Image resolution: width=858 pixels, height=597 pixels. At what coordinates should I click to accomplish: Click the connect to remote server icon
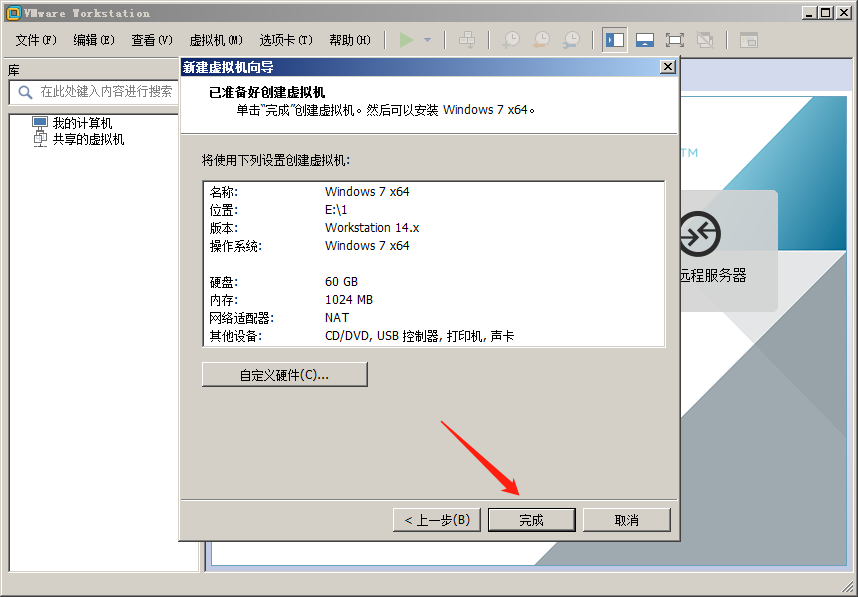click(699, 234)
